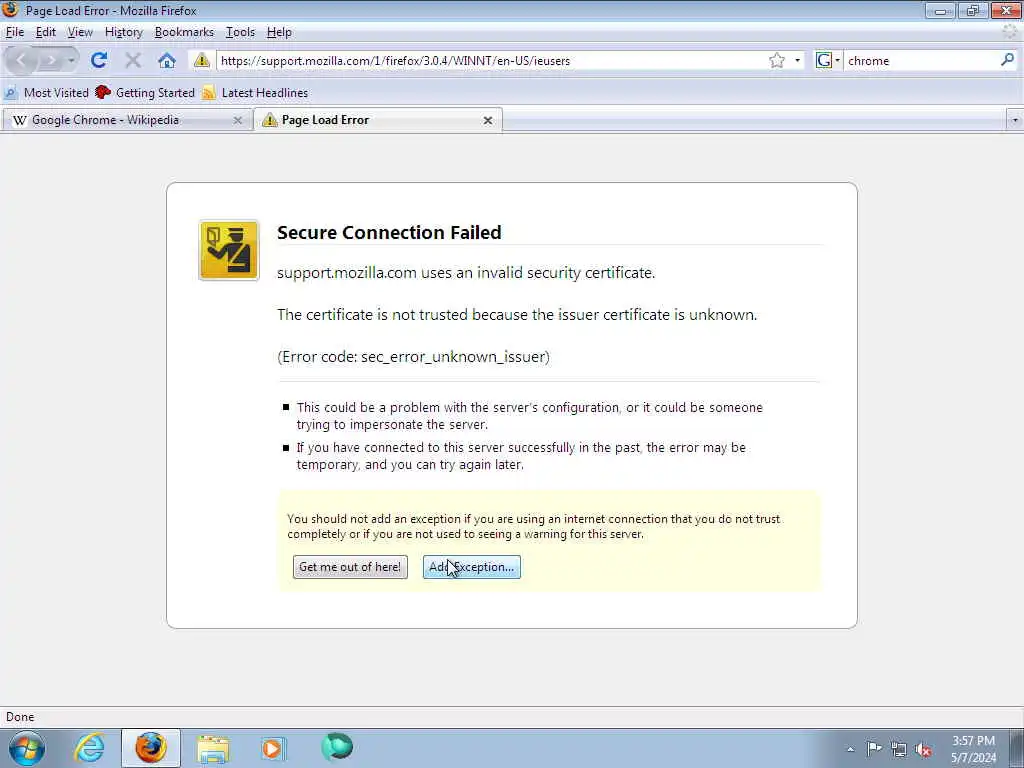Viewport: 1024px width, 768px height.
Task: Click the Firefox logo in title bar
Action: 10,9
